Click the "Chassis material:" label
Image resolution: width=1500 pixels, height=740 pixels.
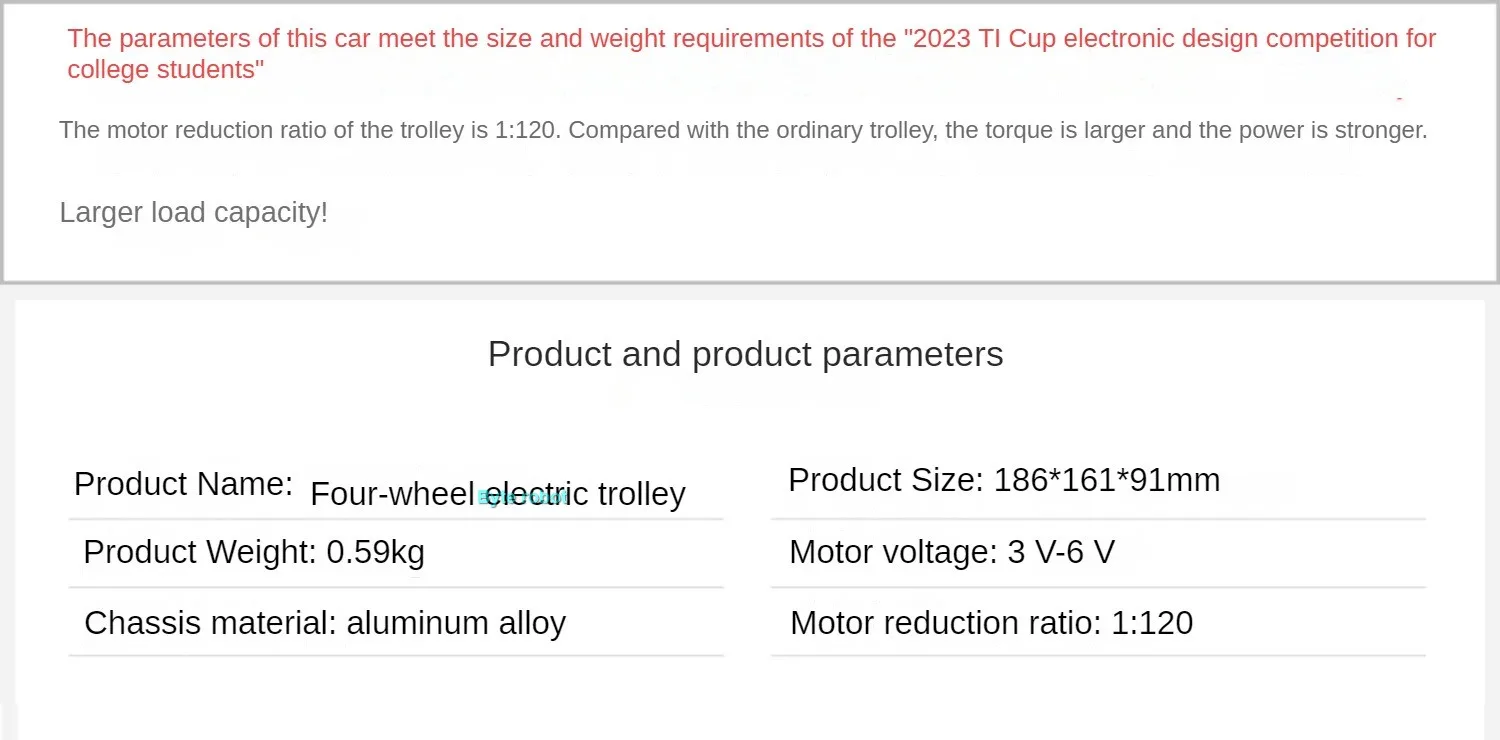pos(210,623)
